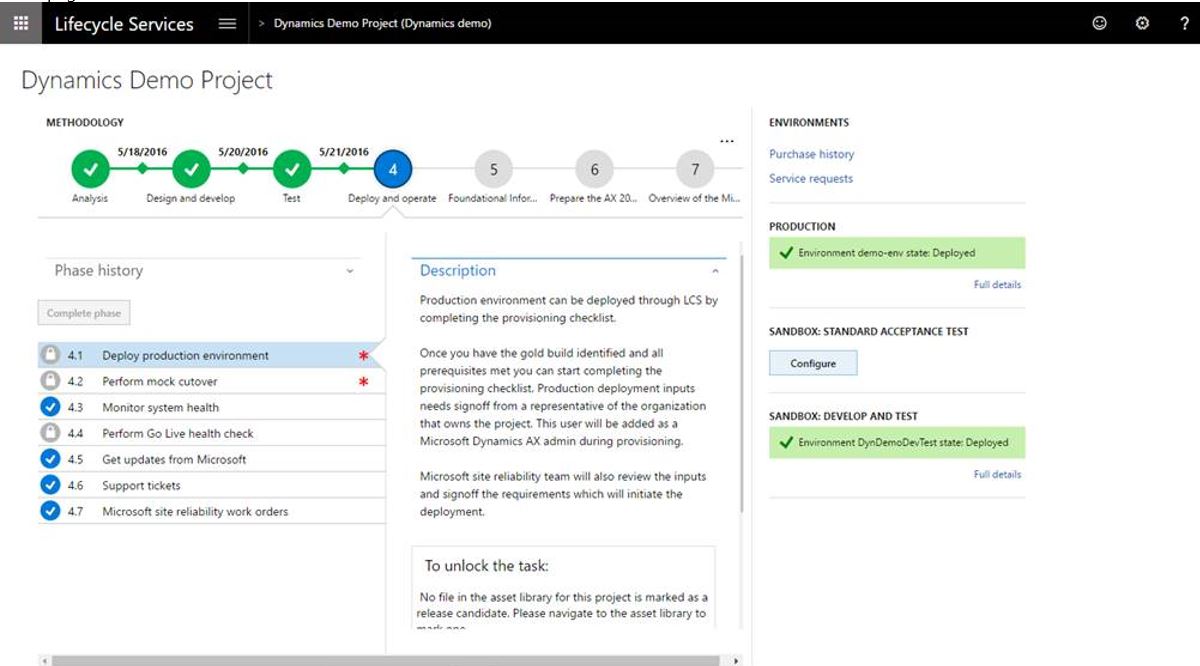Open the Service requests link

pos(811,178)
